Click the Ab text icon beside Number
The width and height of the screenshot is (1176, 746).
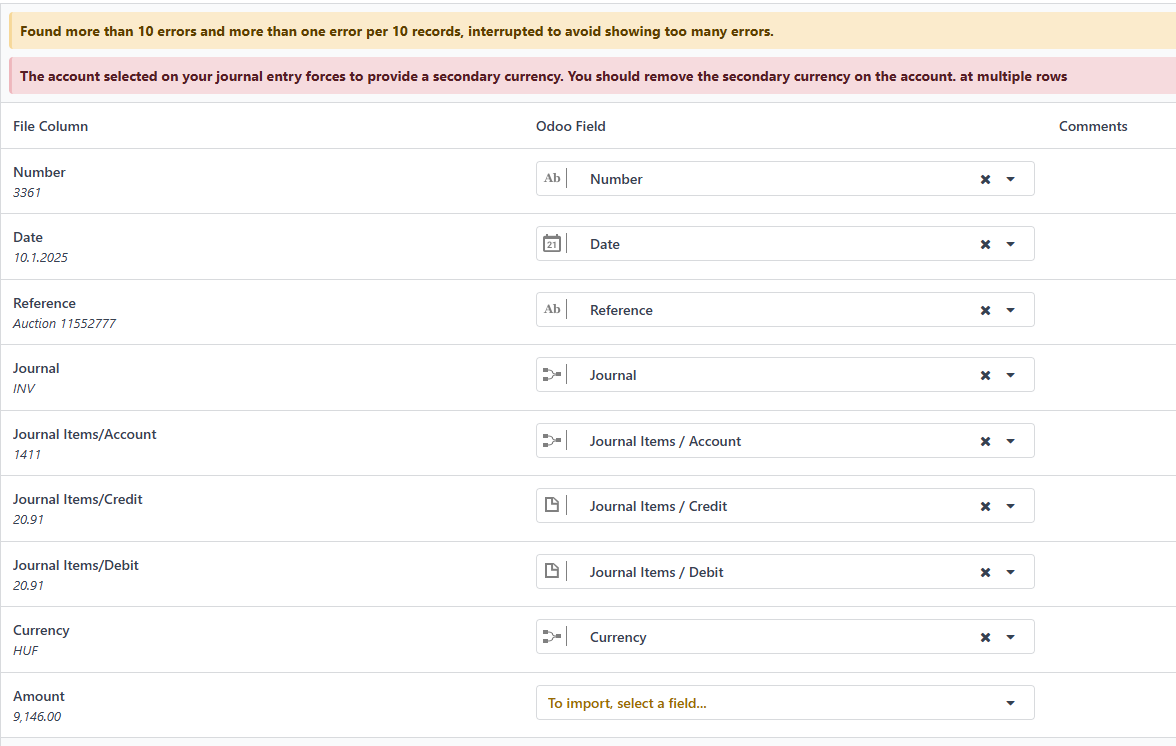pos(552,178)
